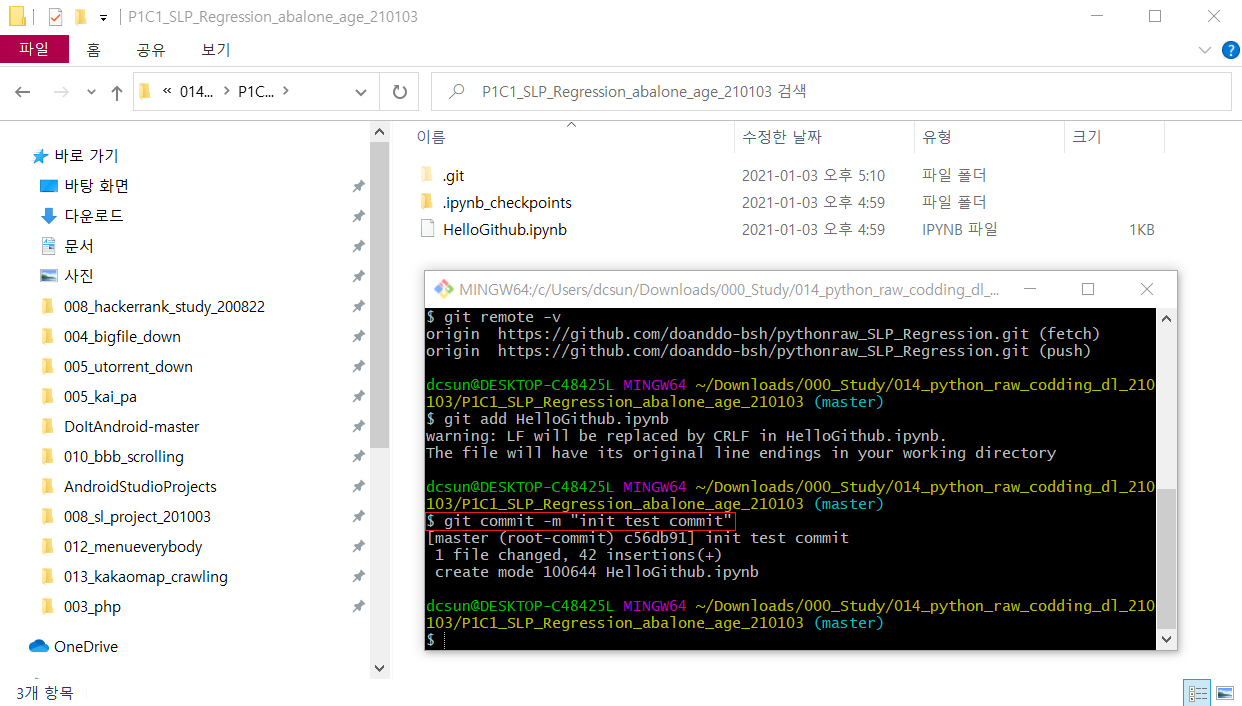Select the .ipynb_checkpoints folder
The height and width of the screenshot is (706, 1242).
pos(507,202)
